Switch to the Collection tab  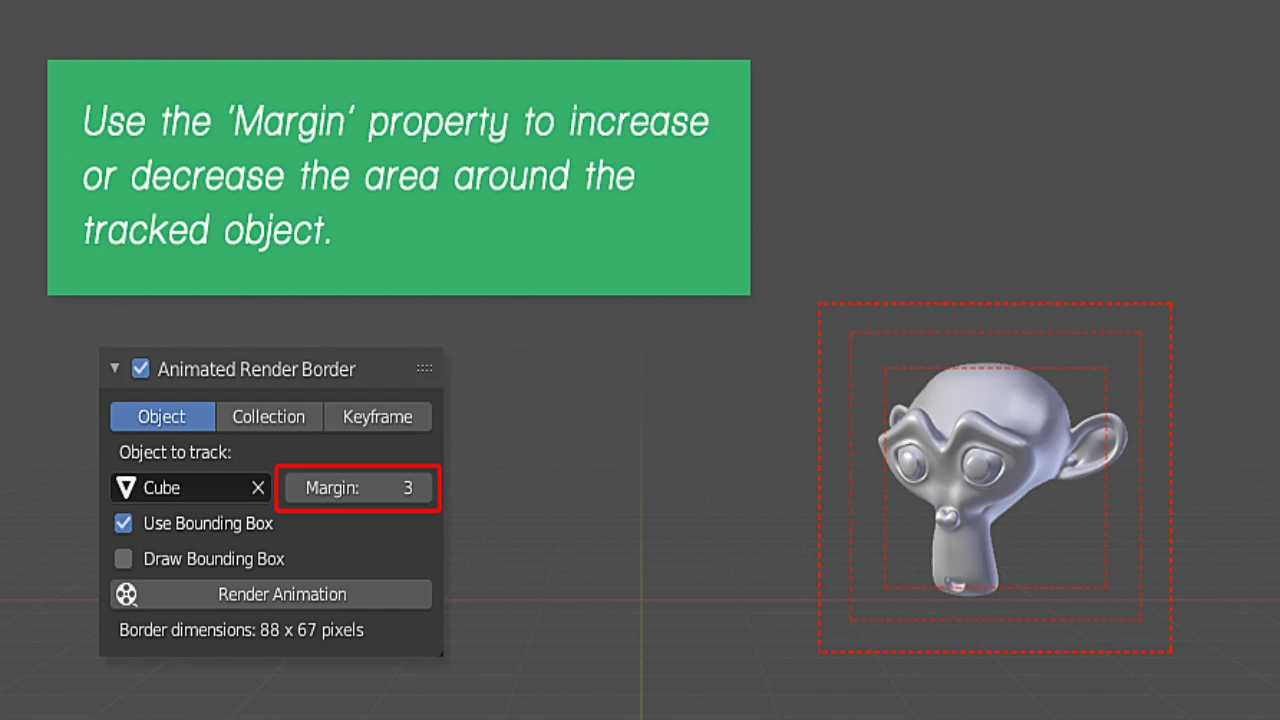tap(269, 417)
